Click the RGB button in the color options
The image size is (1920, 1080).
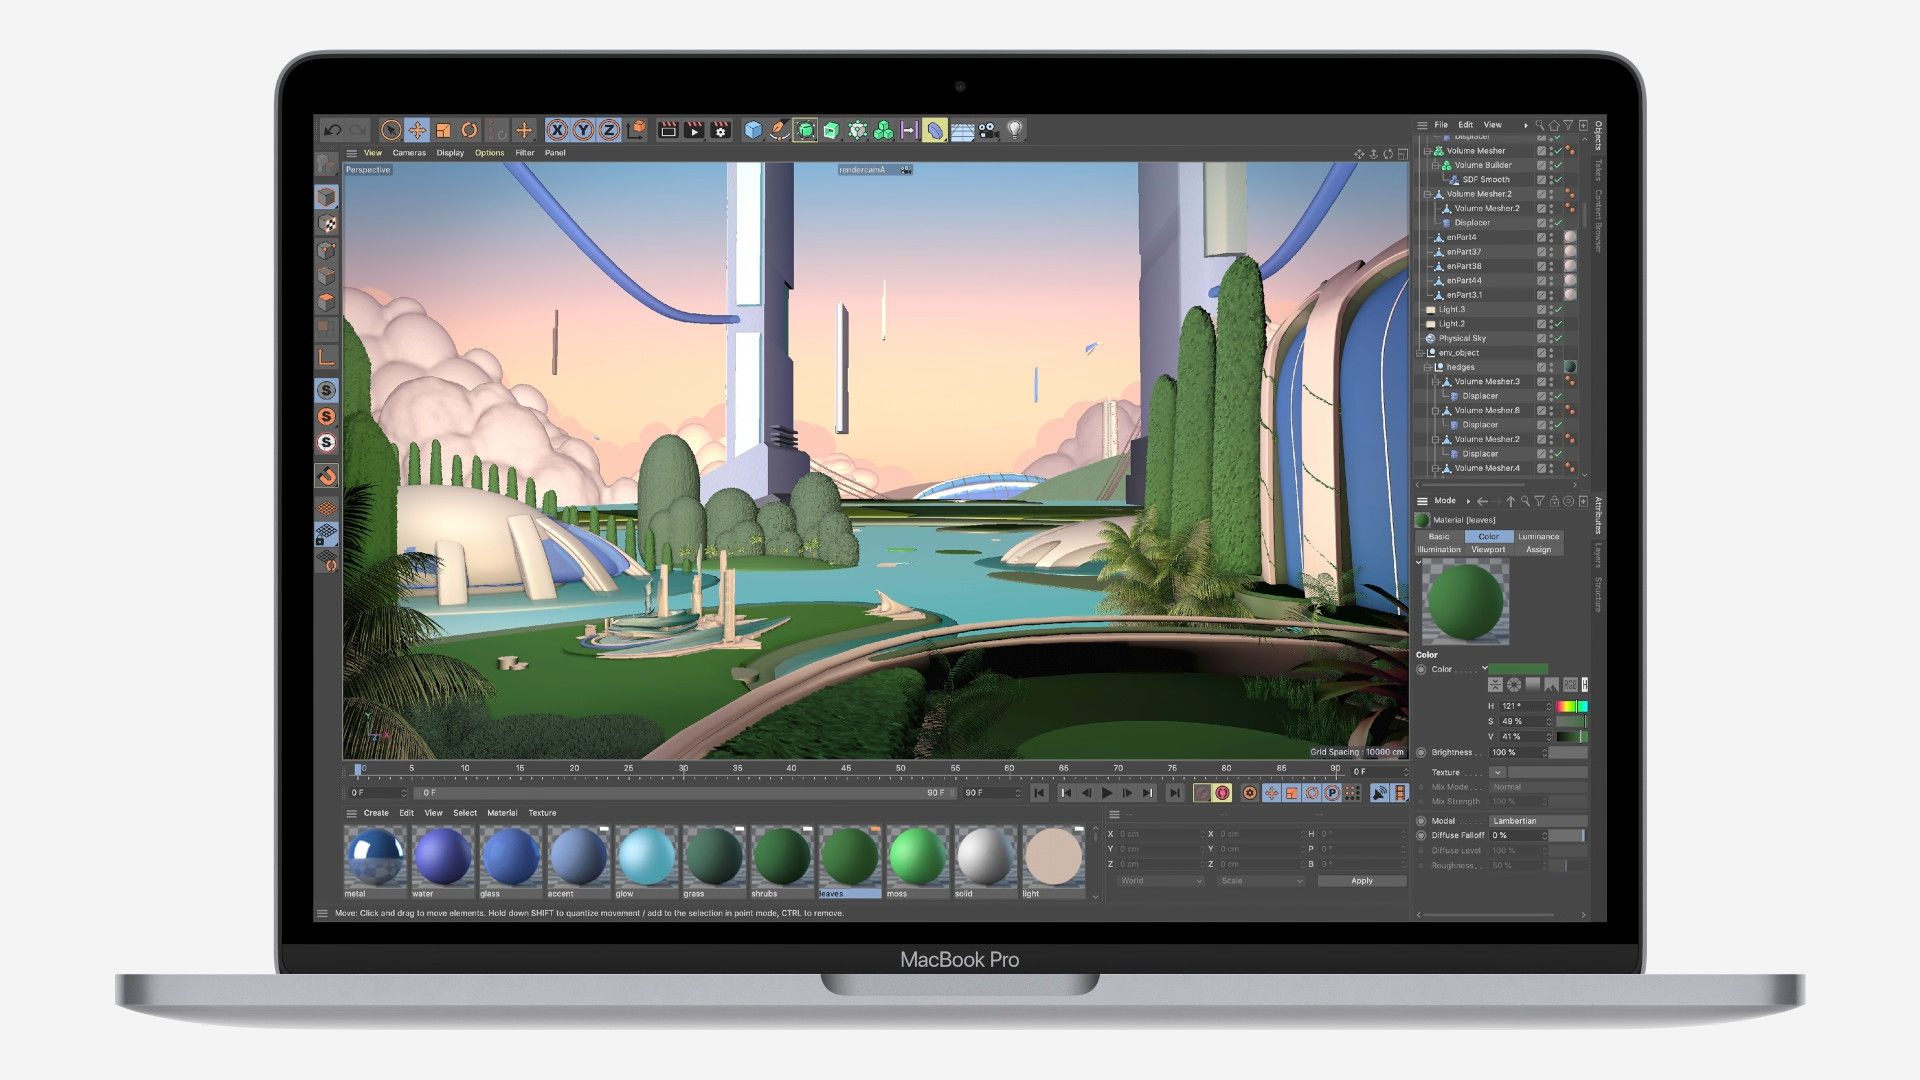[x=1570, y=684]
